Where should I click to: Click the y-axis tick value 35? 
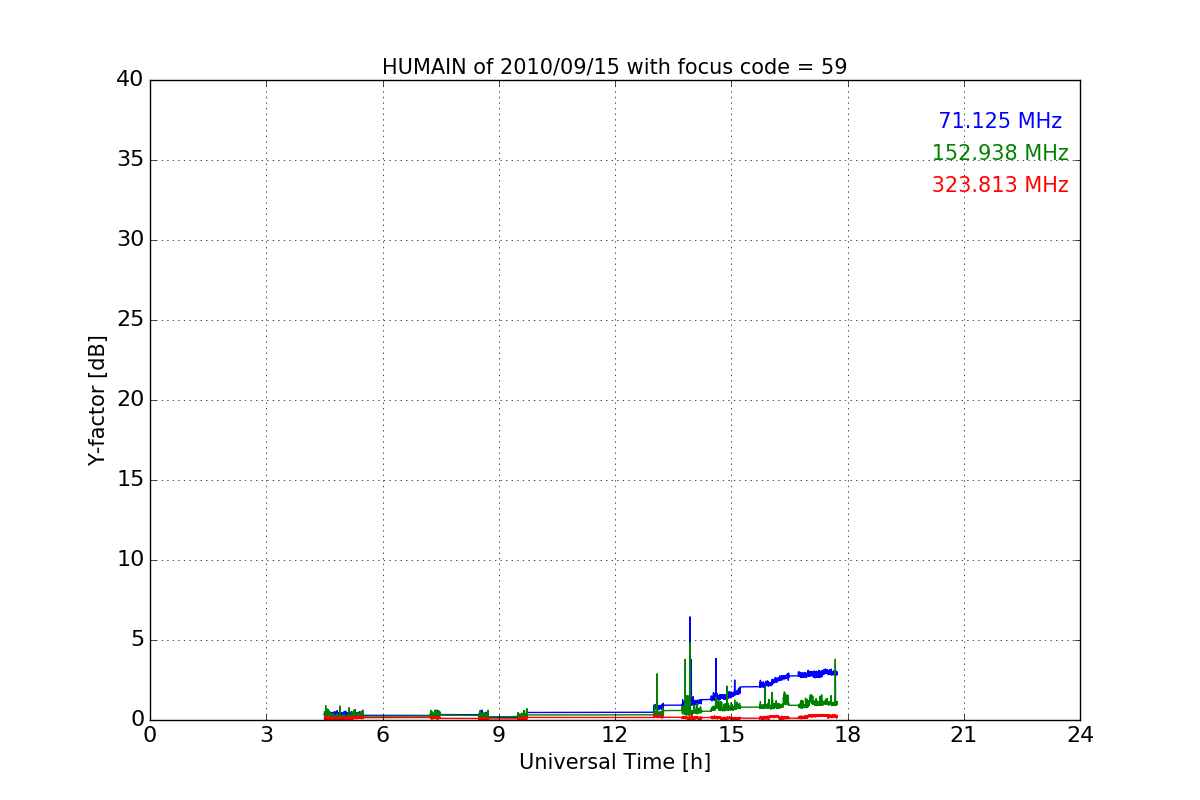point(130,160)
